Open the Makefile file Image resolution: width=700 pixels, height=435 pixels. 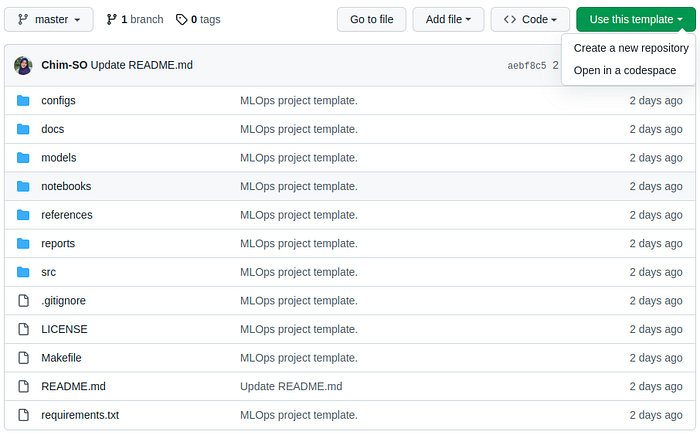62,358
